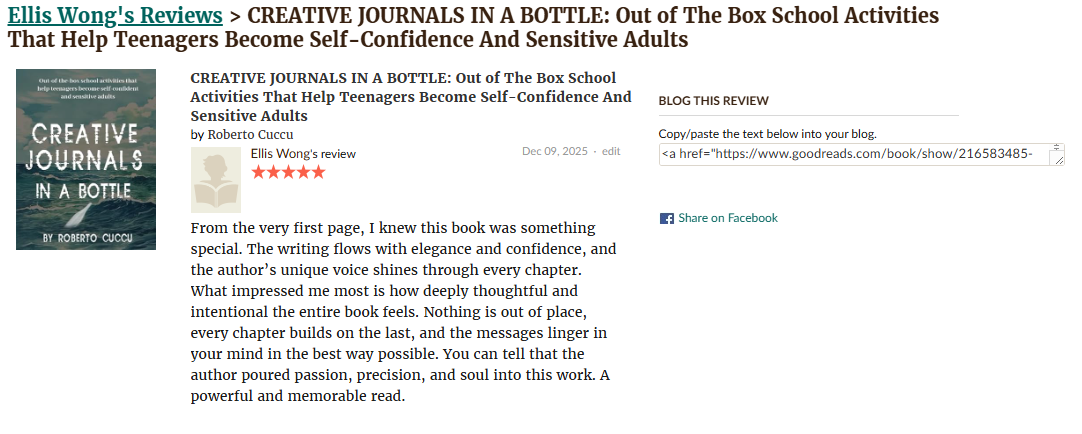Viewport: 1082px width, 434px height.
Task: Click the second star of the rating
Action: tap(273, 172)
